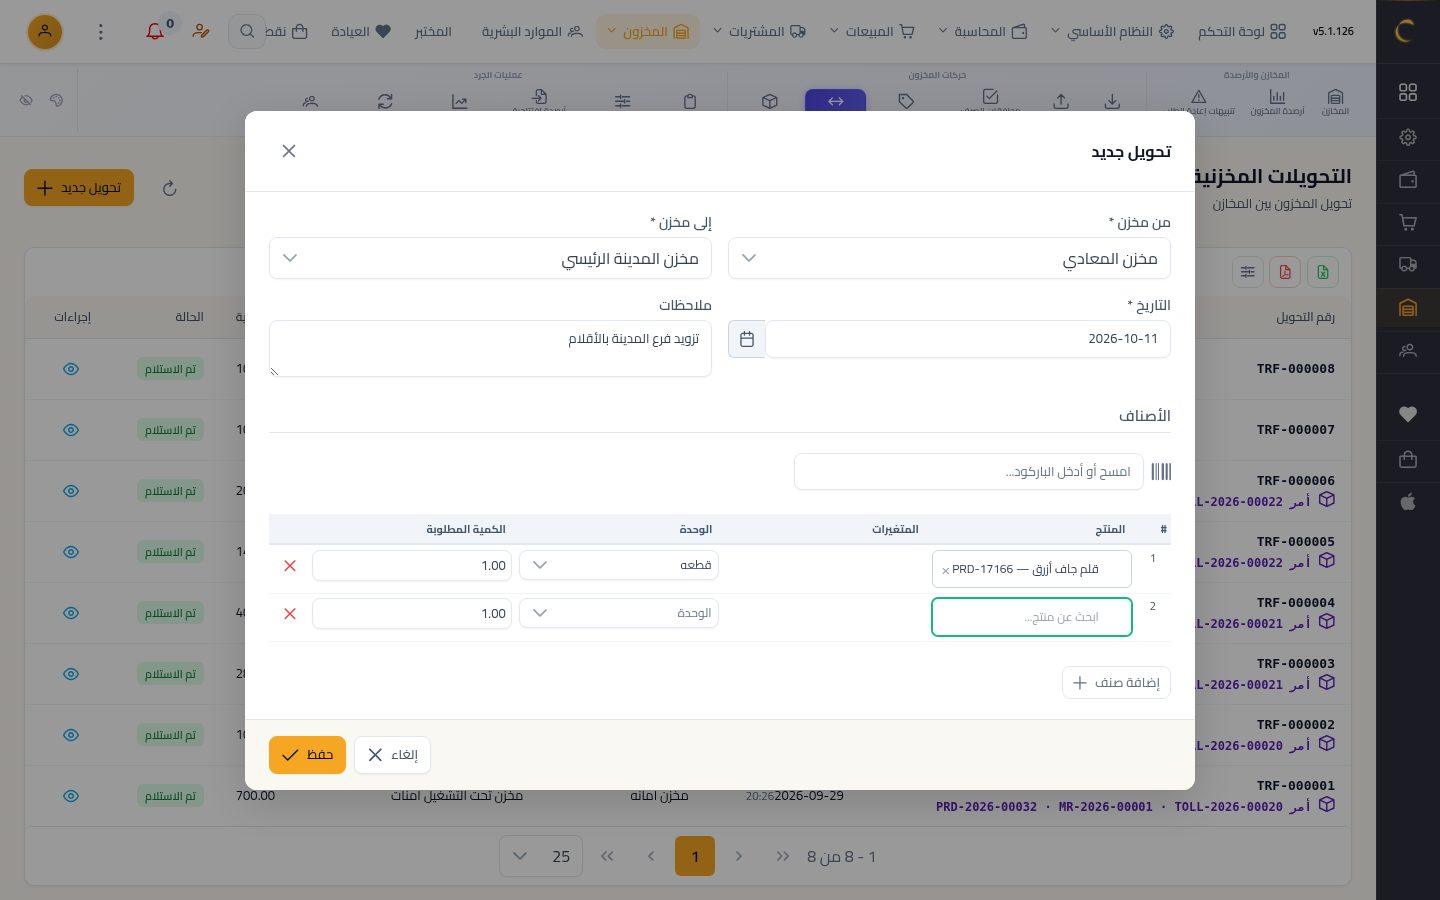View details eye icon for TRF-000004
1440x900 pixels.
pyautogui.click(x=71, y=613)
